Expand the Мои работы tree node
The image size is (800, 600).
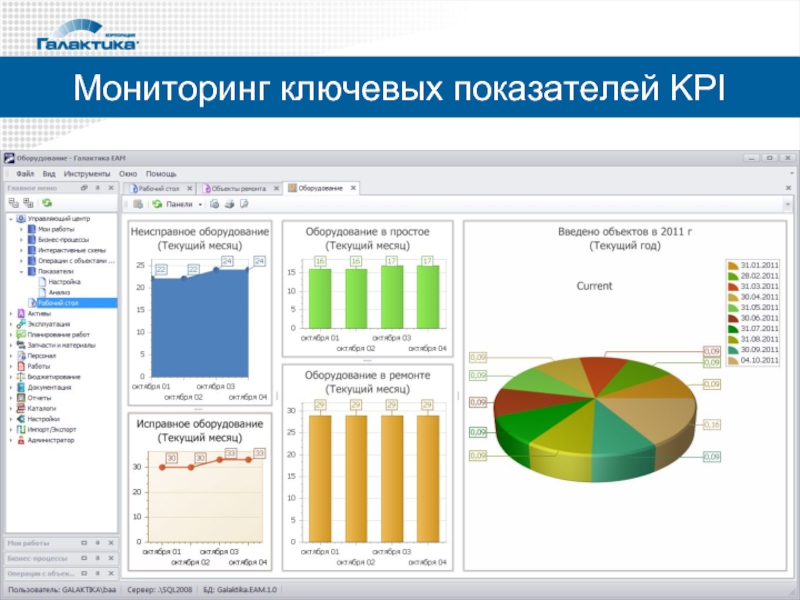click(21, 230)
